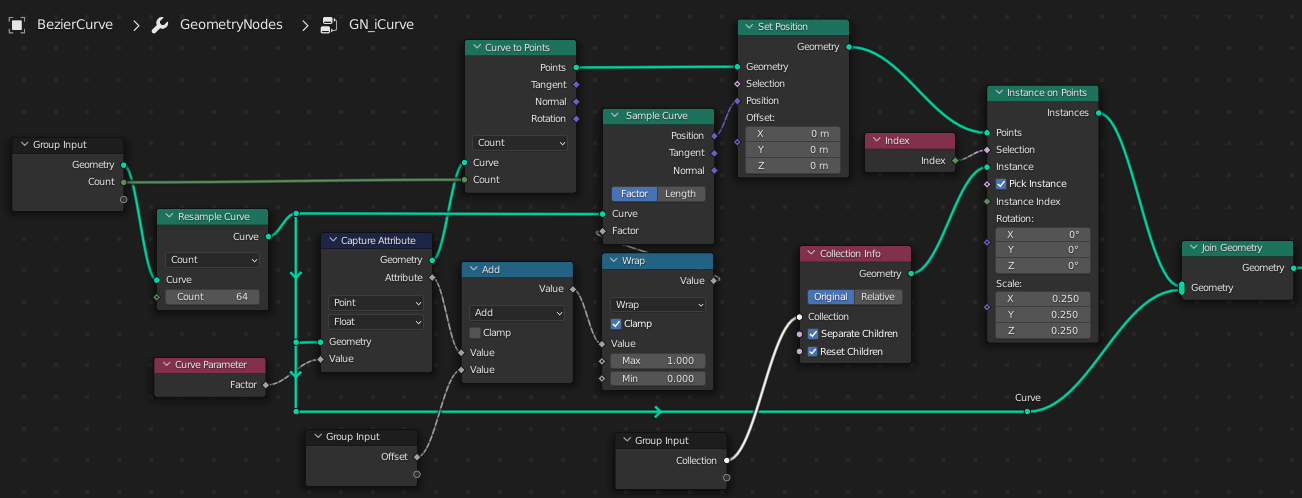Open Count mode dropdown in Curve to Points
Screen dimensions: 1302x498
pyautogui.click(x=520, y=143)
